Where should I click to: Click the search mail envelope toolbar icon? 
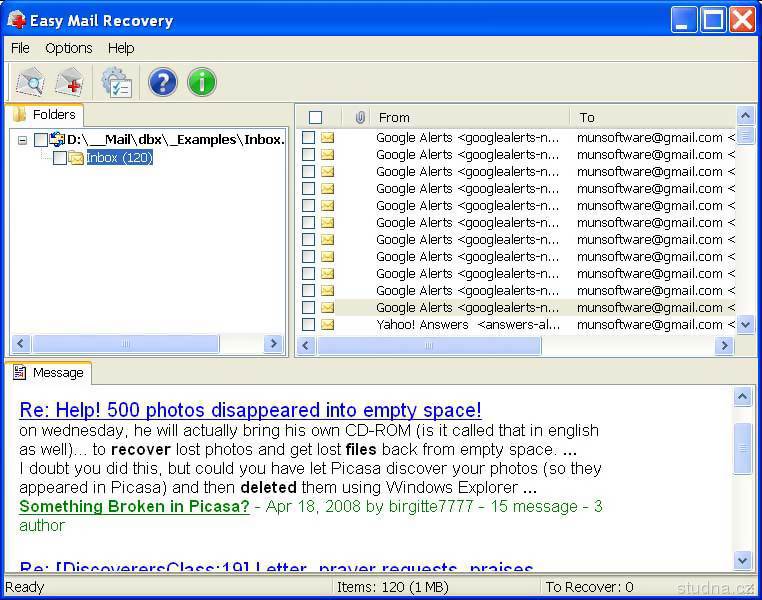point(30,82)
